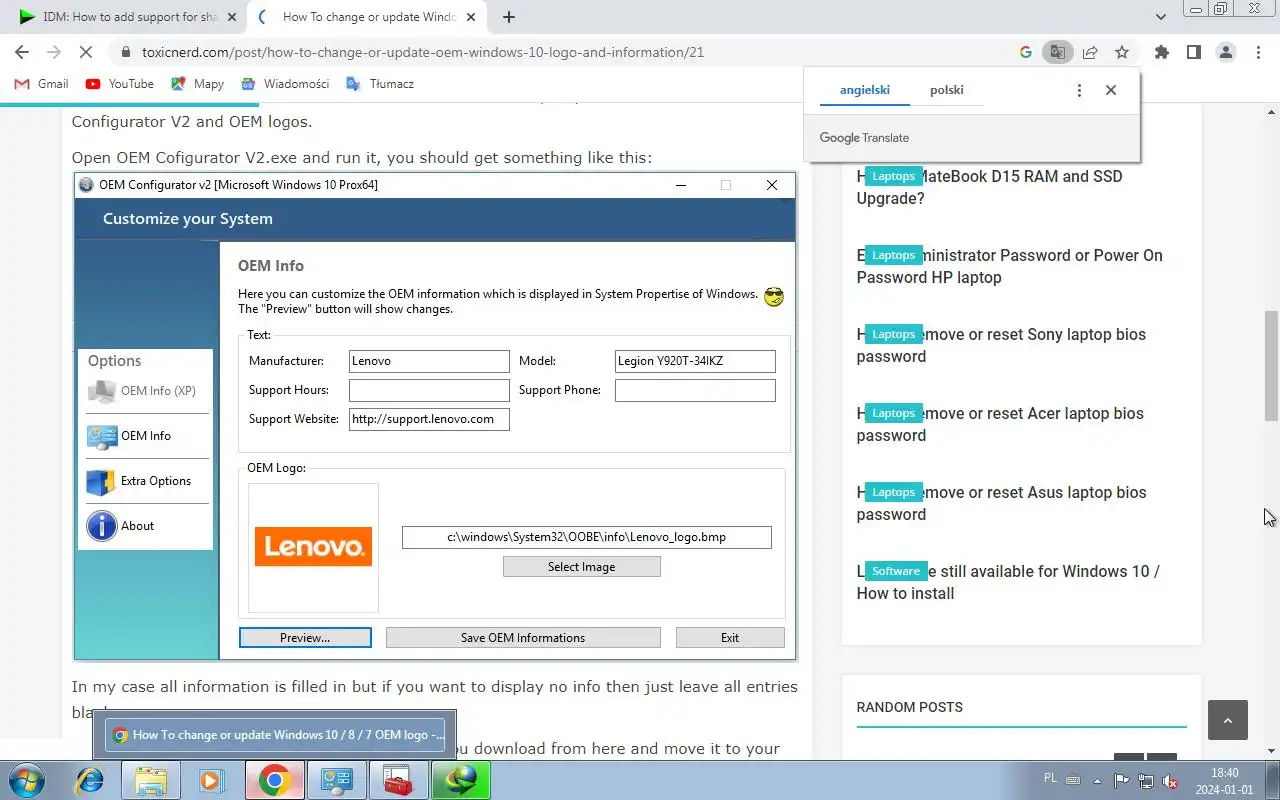The width and height of the screenshot is (1280, 800).
Task: Show hidden tray icons arrow
Action: coord(1098,781)
